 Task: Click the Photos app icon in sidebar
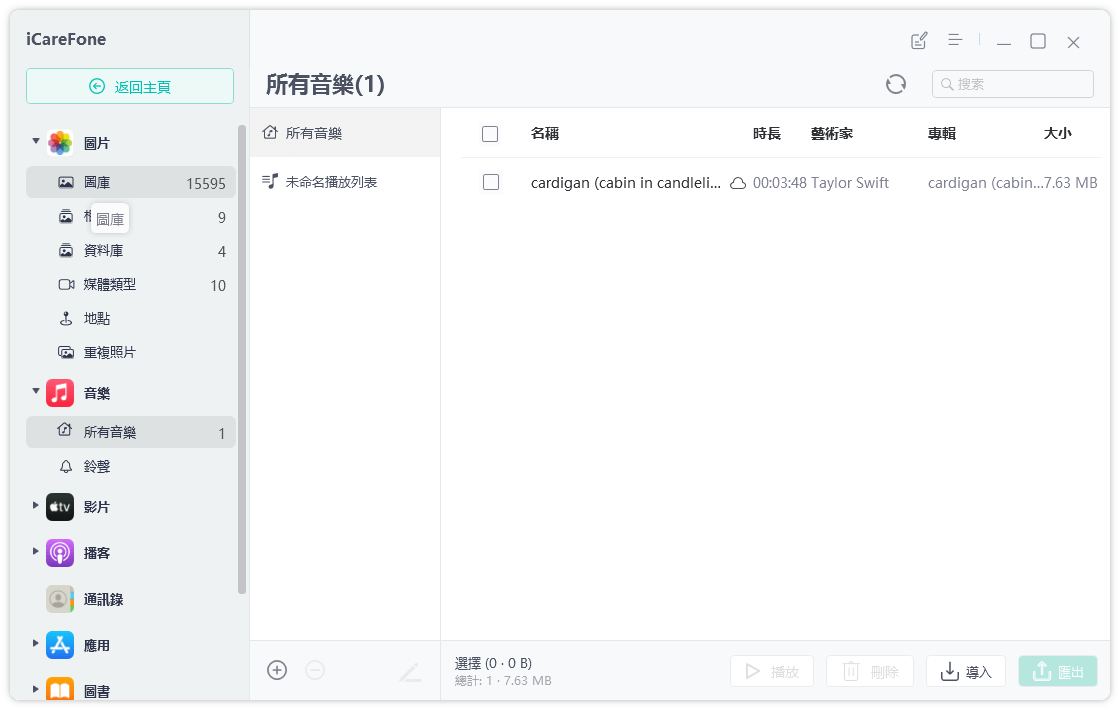pos(60,143)
